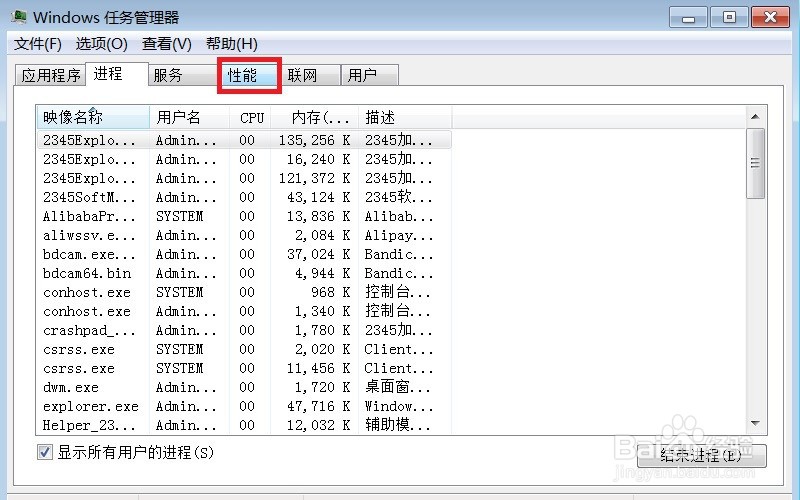Click the 47,716 K memory value
The height and width of the screenshot is (500, 800).
(x=318, y=407)
